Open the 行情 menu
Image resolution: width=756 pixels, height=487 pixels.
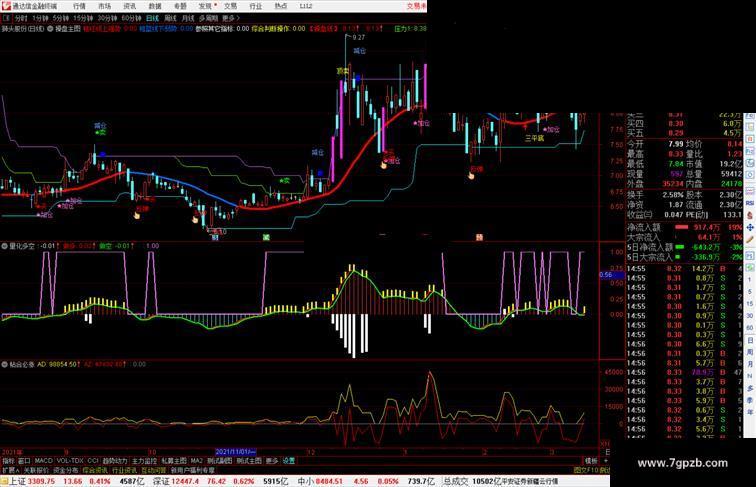click(79, 6)
